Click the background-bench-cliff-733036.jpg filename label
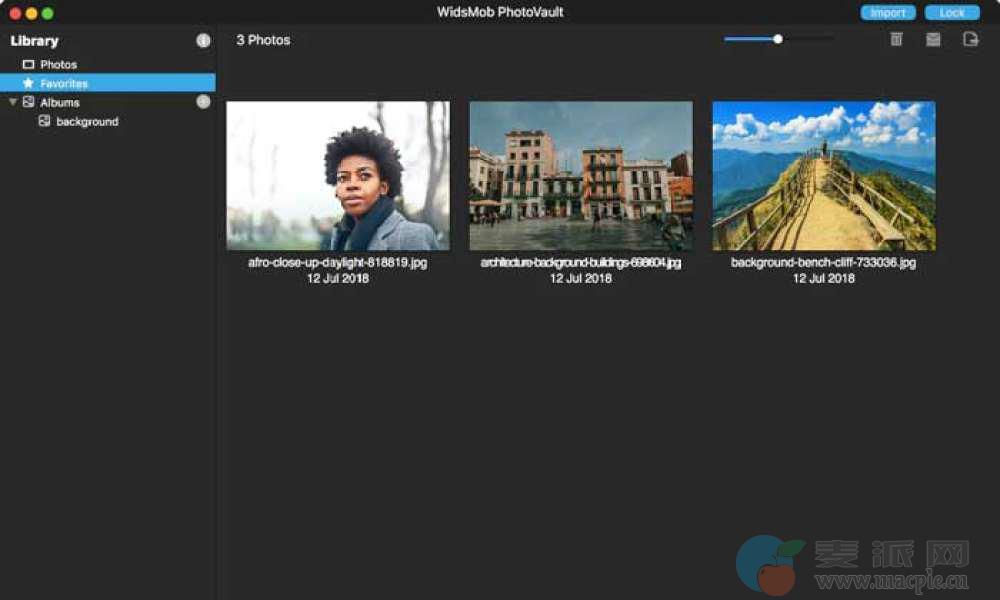The width and height of the screenshot is (1000, 600). pos(823,263)
